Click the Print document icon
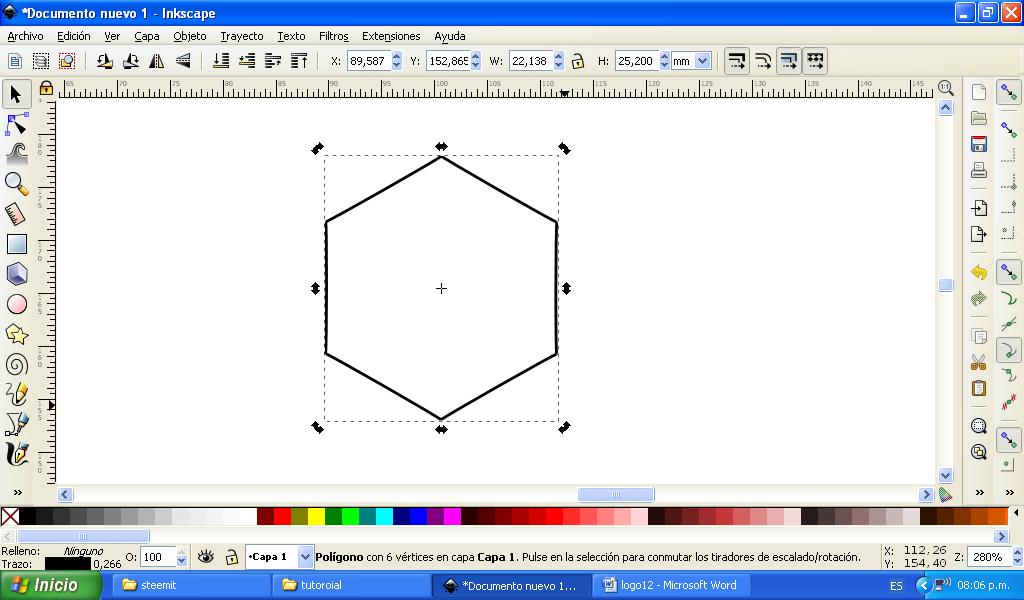The height and width of the screenshot is (600, 1024). pyautogui.click(x=978, y=170)
